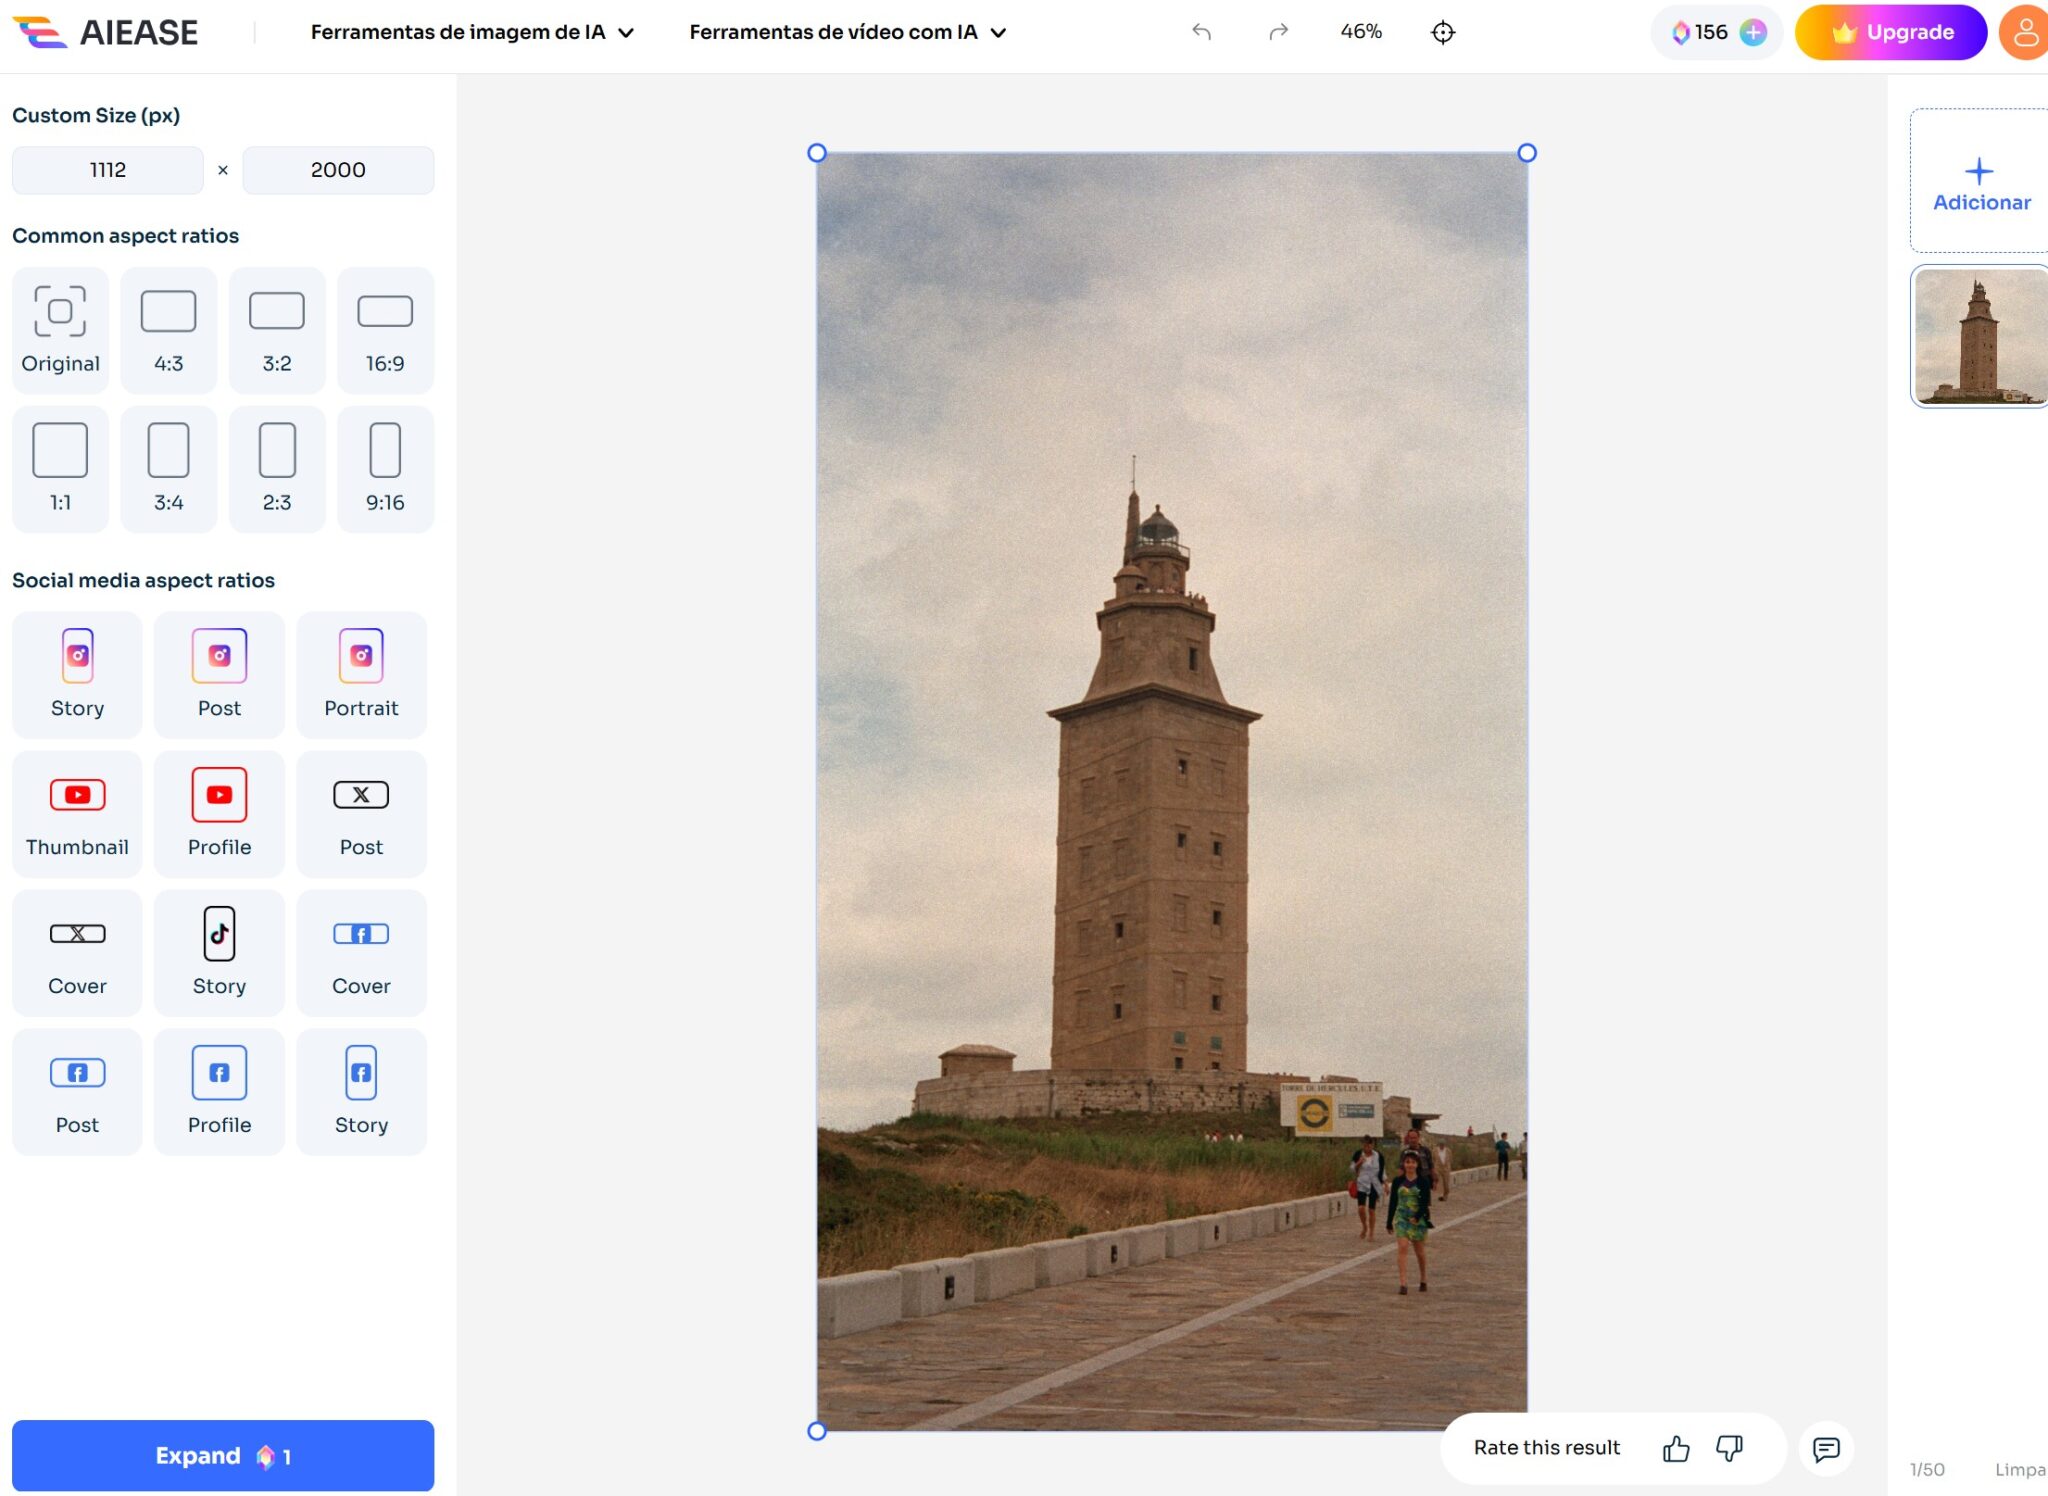Image resolution: width=2048 pixels, height=1496 pixels.
Task: Select the TikTok Story aspect ratio
Action: click(x=219, y=952)
